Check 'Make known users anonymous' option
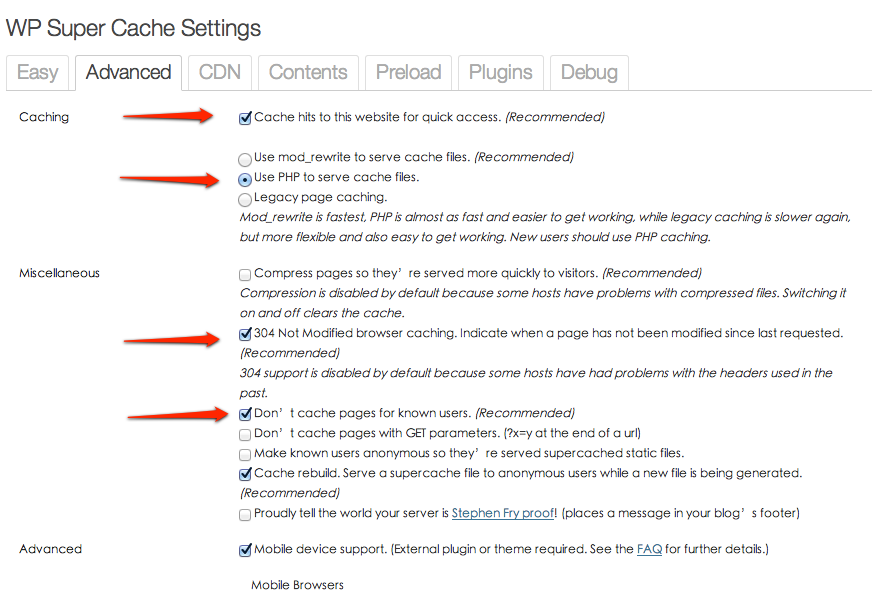 click(245, 455)
